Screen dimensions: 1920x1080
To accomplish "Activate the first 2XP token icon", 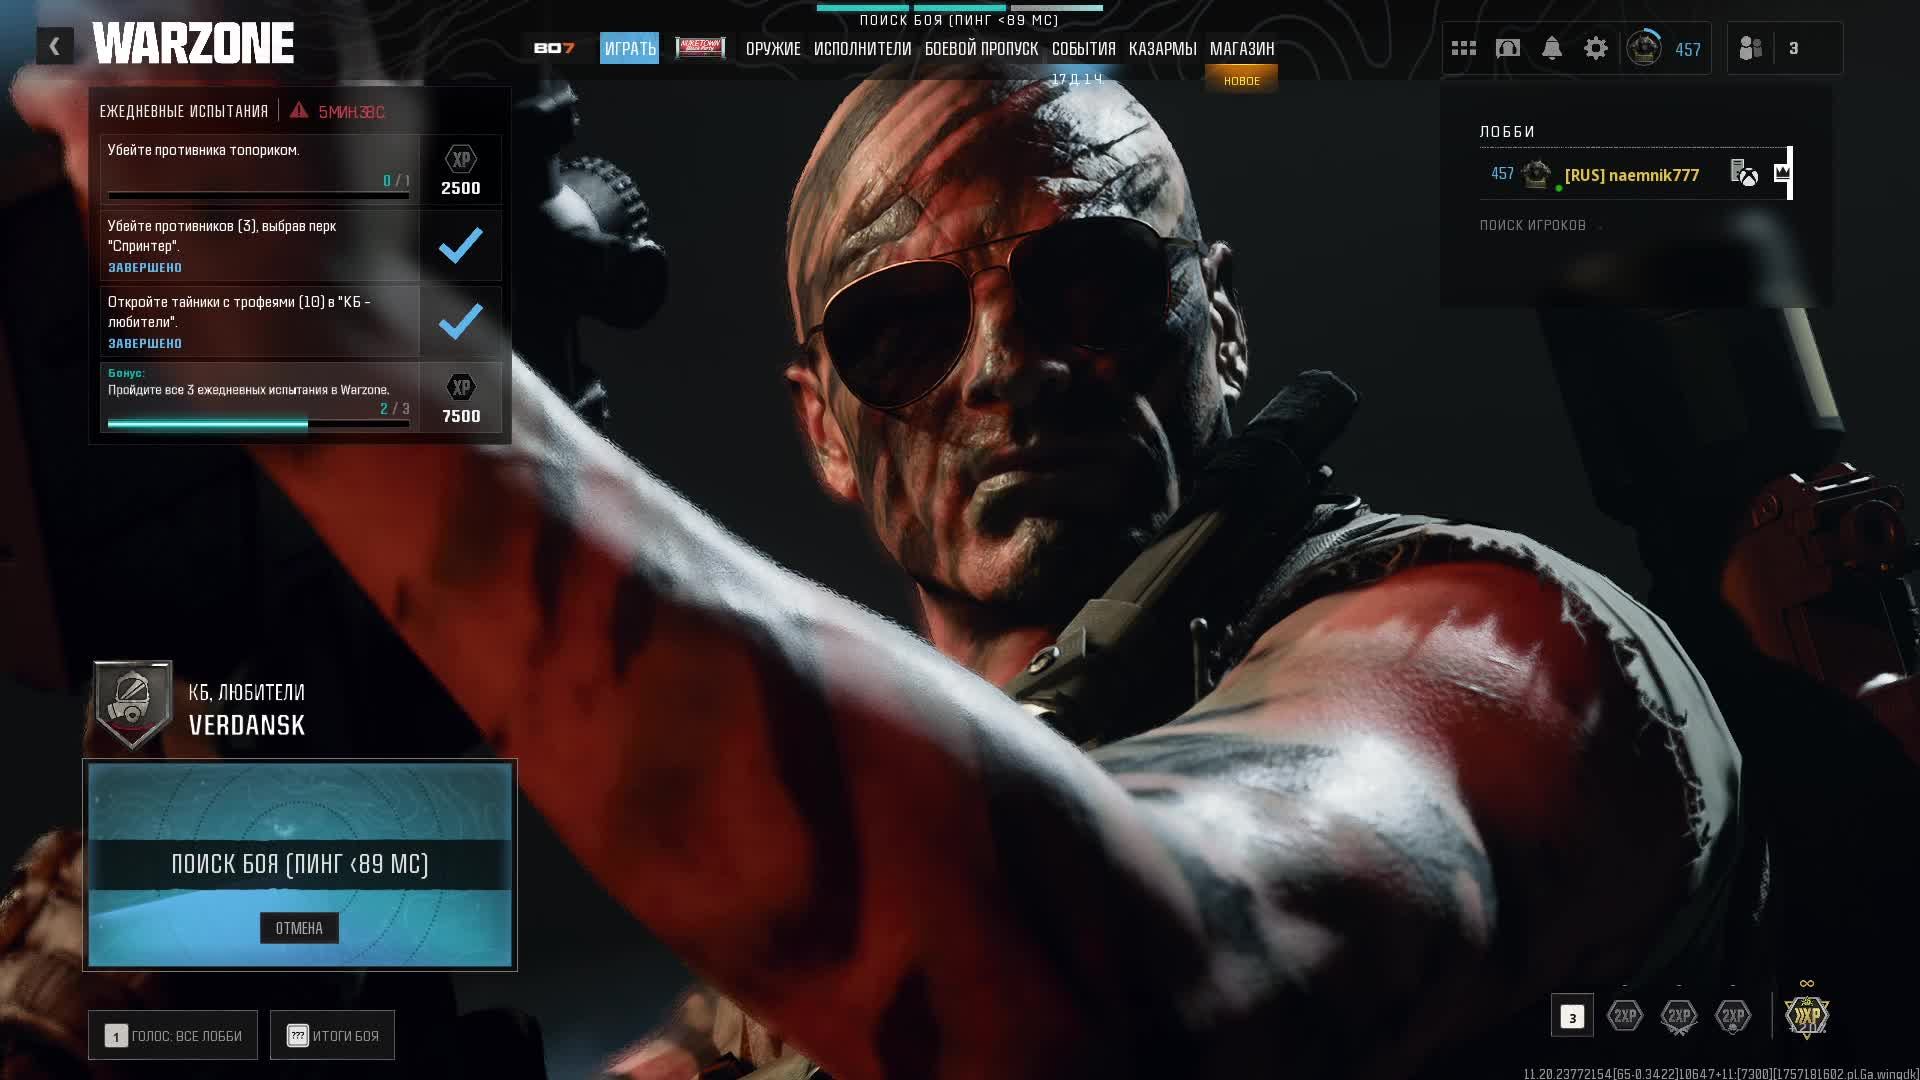I will 1625,1016.
